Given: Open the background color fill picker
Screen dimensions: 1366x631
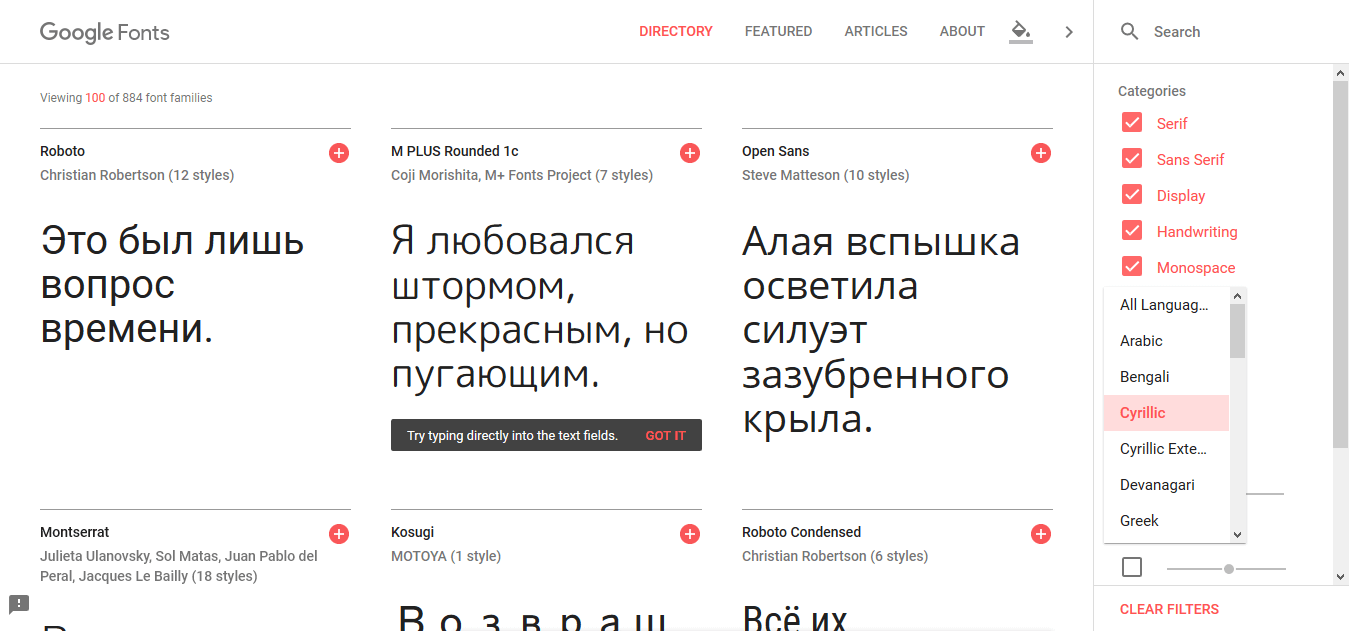Looking at the screenshot, I should [1020, 31].
